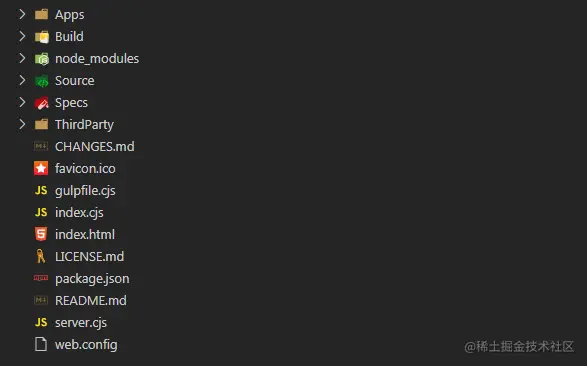This screenshot has height=366, width=587.
Task: Click the Build folder icon
Action: coord(42,37)
